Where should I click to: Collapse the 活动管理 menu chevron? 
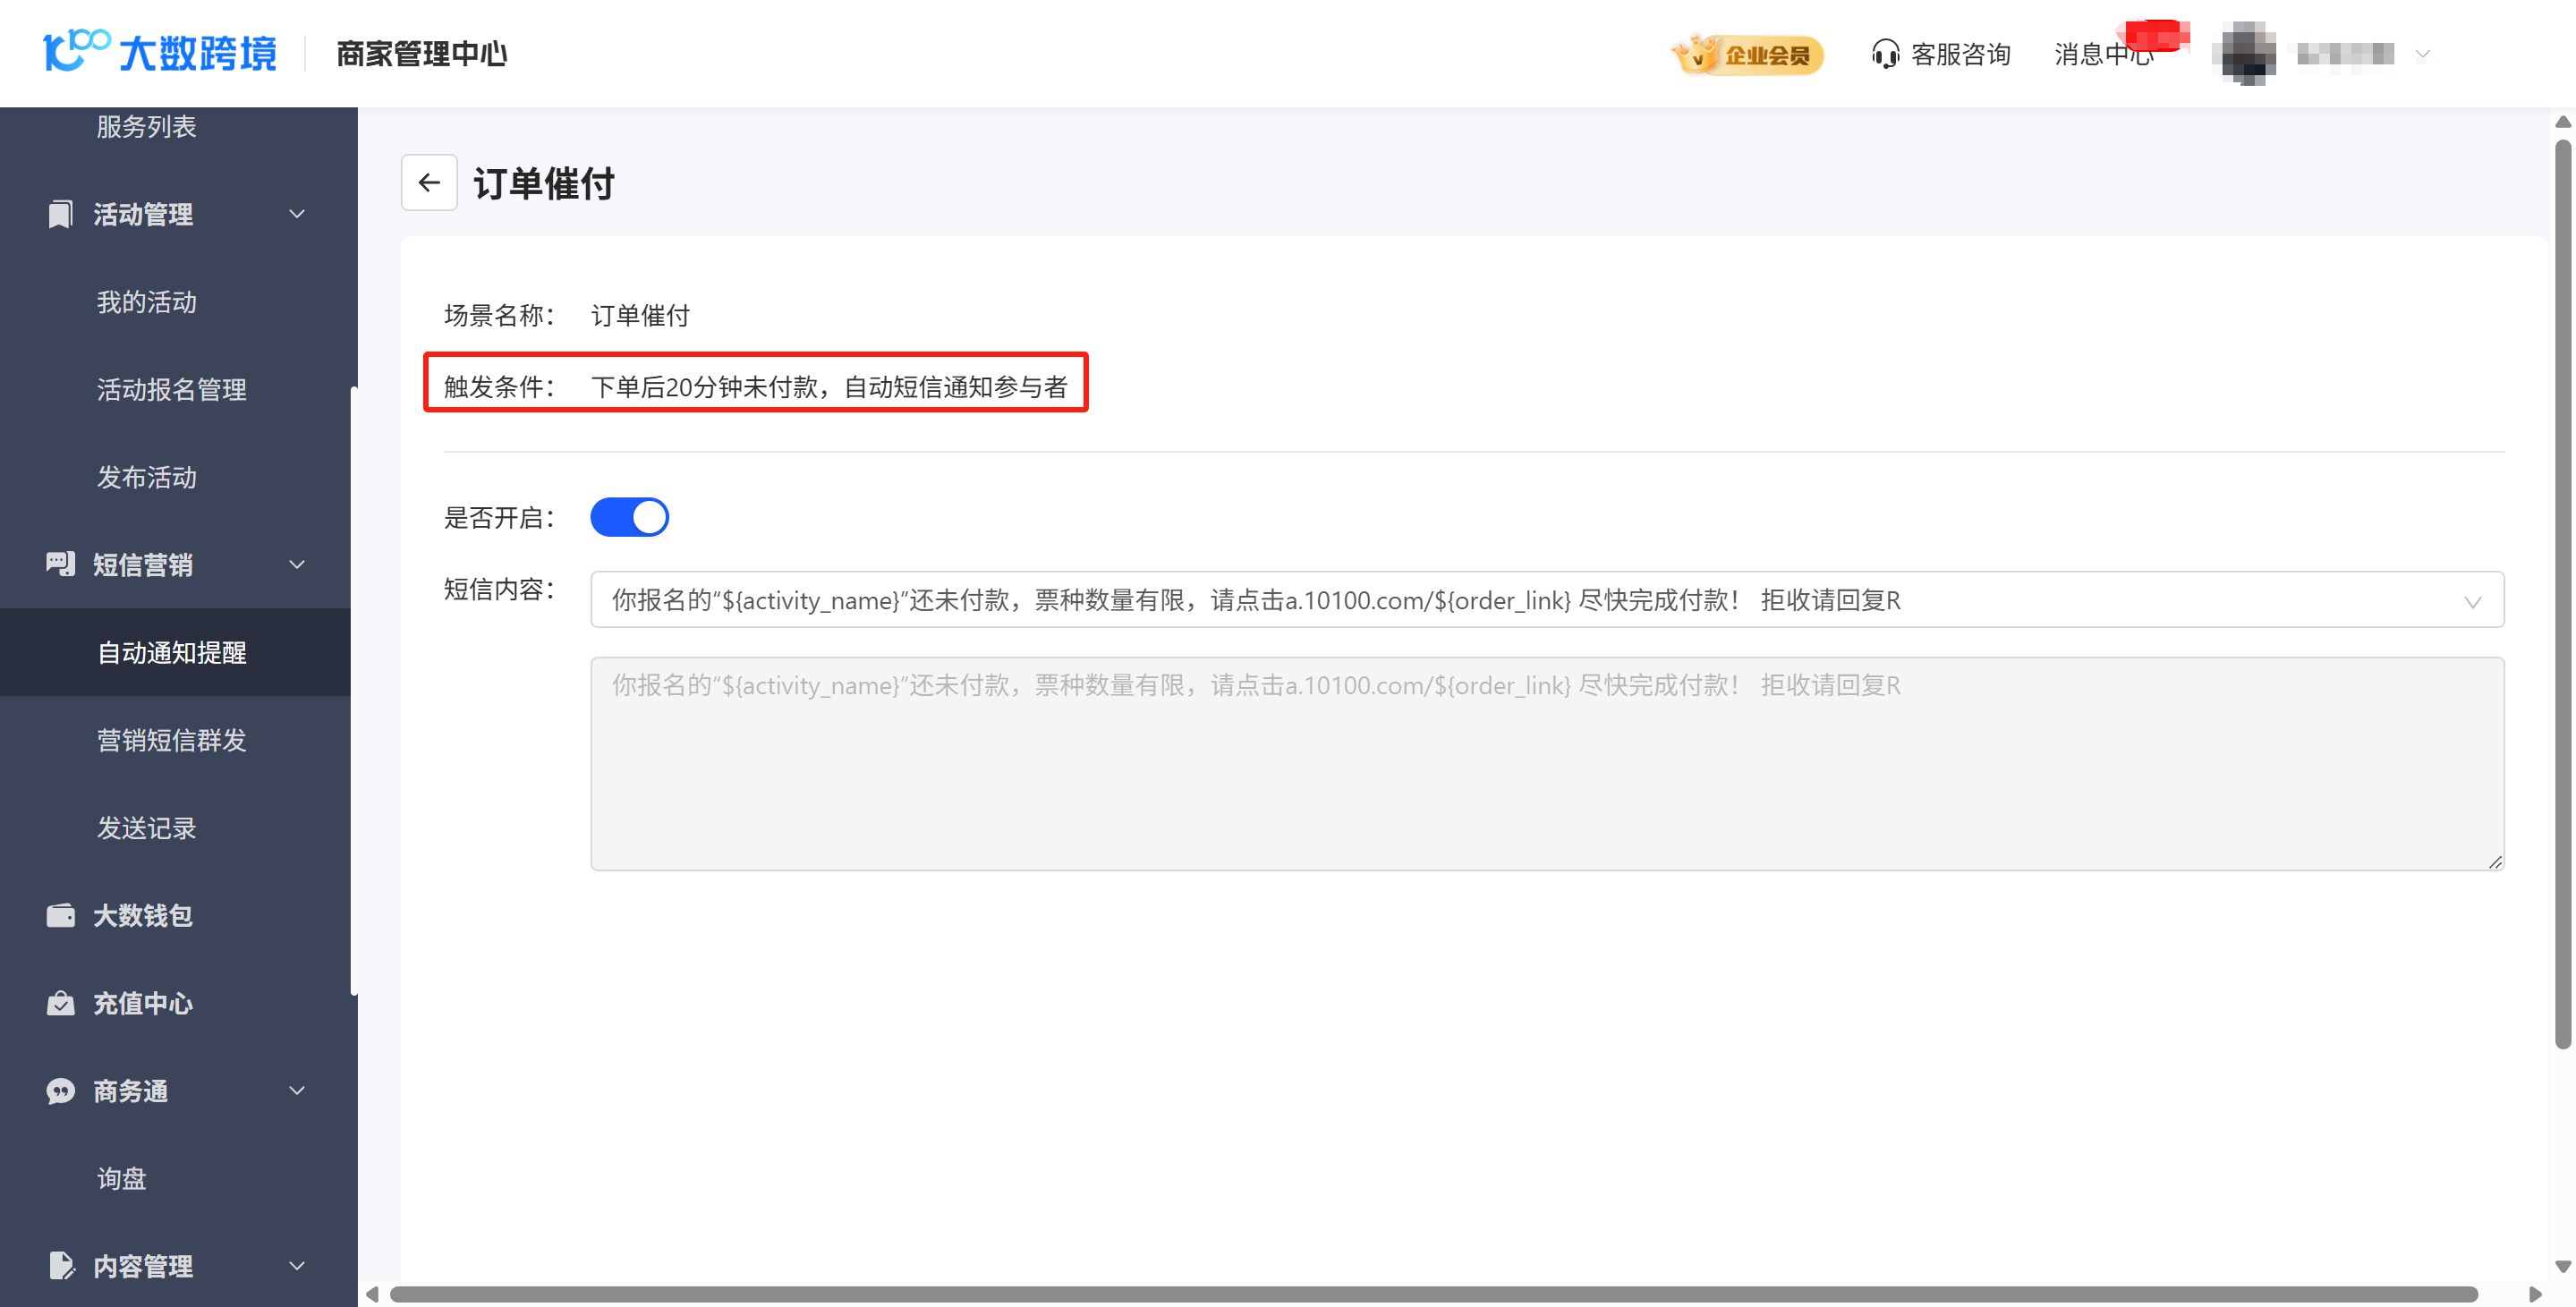point(297,214)
